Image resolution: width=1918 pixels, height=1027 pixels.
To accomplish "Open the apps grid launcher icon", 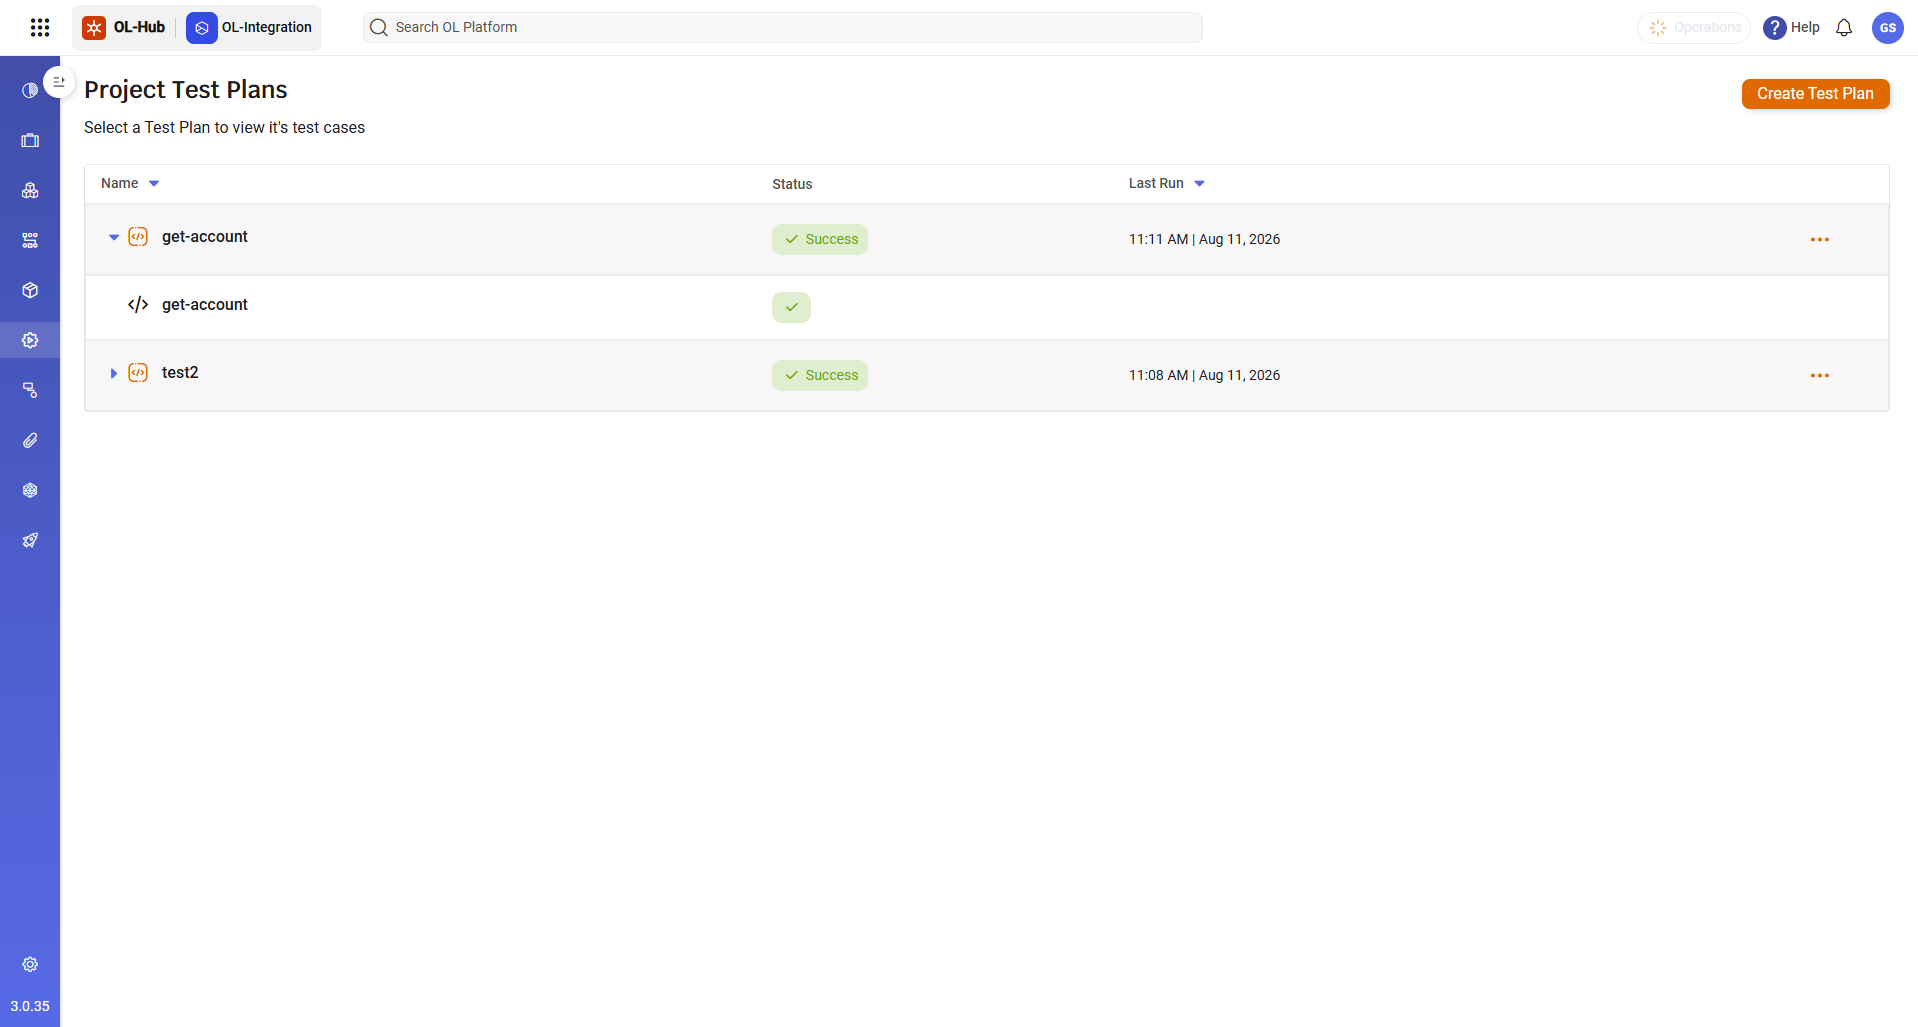I will pos(40,27).
